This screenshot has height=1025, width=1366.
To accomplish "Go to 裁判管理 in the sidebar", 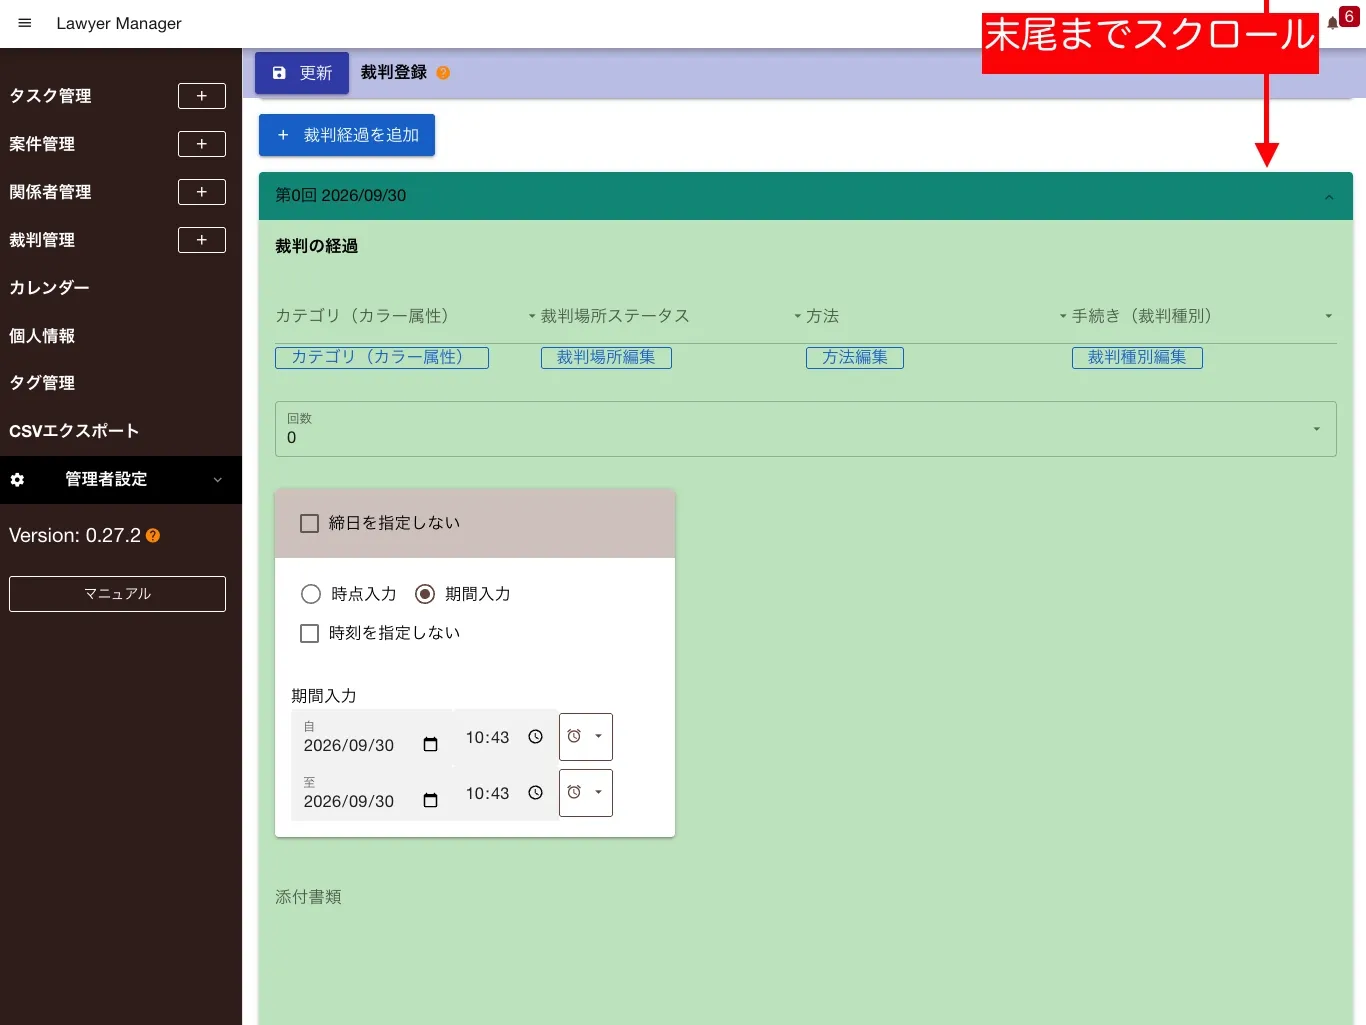I will pyautogui.click(x=42, y=240).
